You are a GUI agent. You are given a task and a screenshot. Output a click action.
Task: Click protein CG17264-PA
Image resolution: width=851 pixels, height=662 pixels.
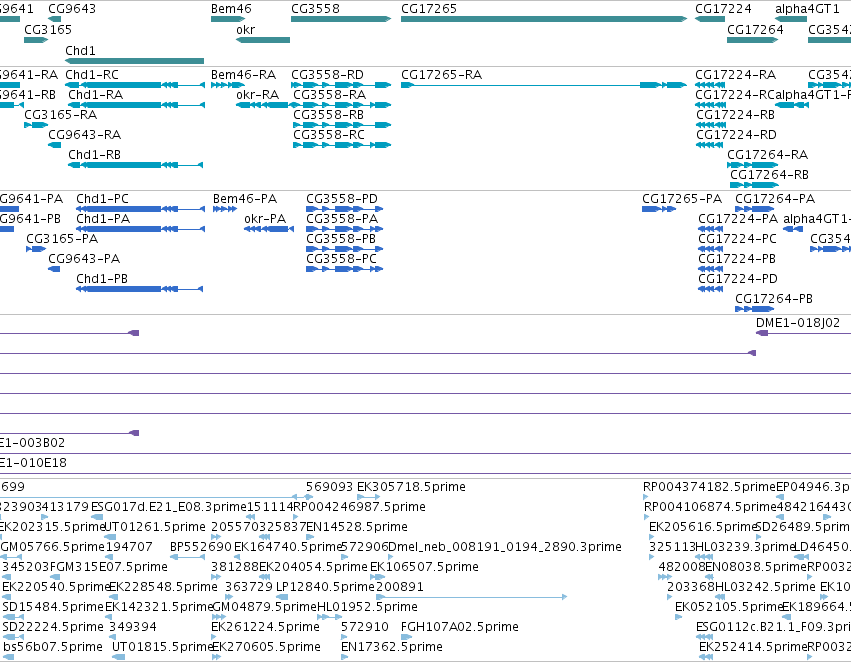(775, 199)
